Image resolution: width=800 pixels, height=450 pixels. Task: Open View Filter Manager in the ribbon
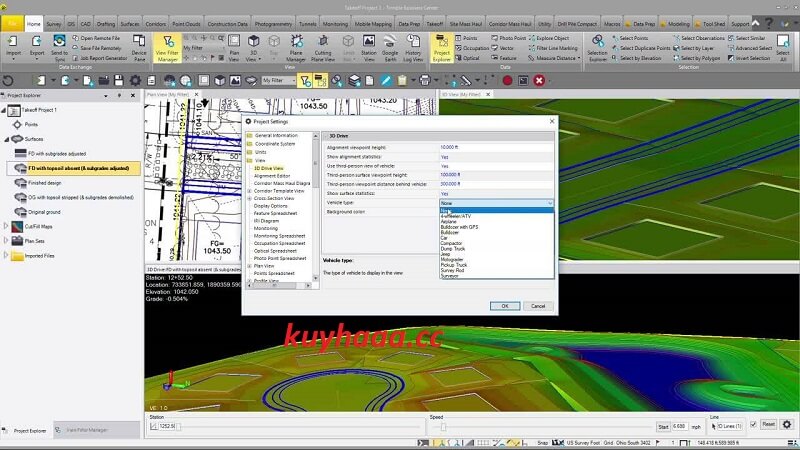coord(167,48)
